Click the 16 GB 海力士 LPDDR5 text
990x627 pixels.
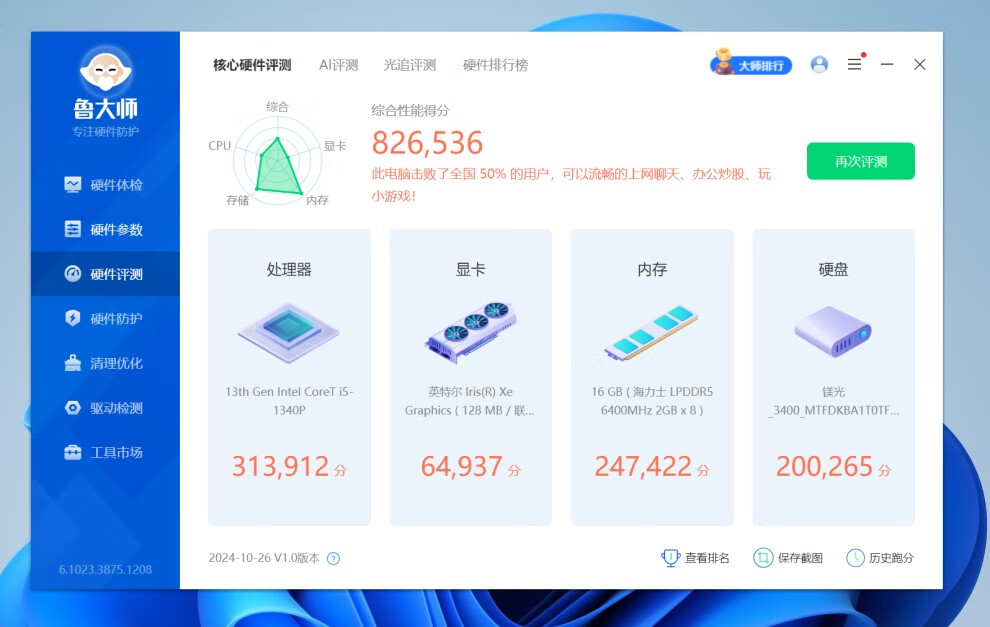[x=652, y=401]
